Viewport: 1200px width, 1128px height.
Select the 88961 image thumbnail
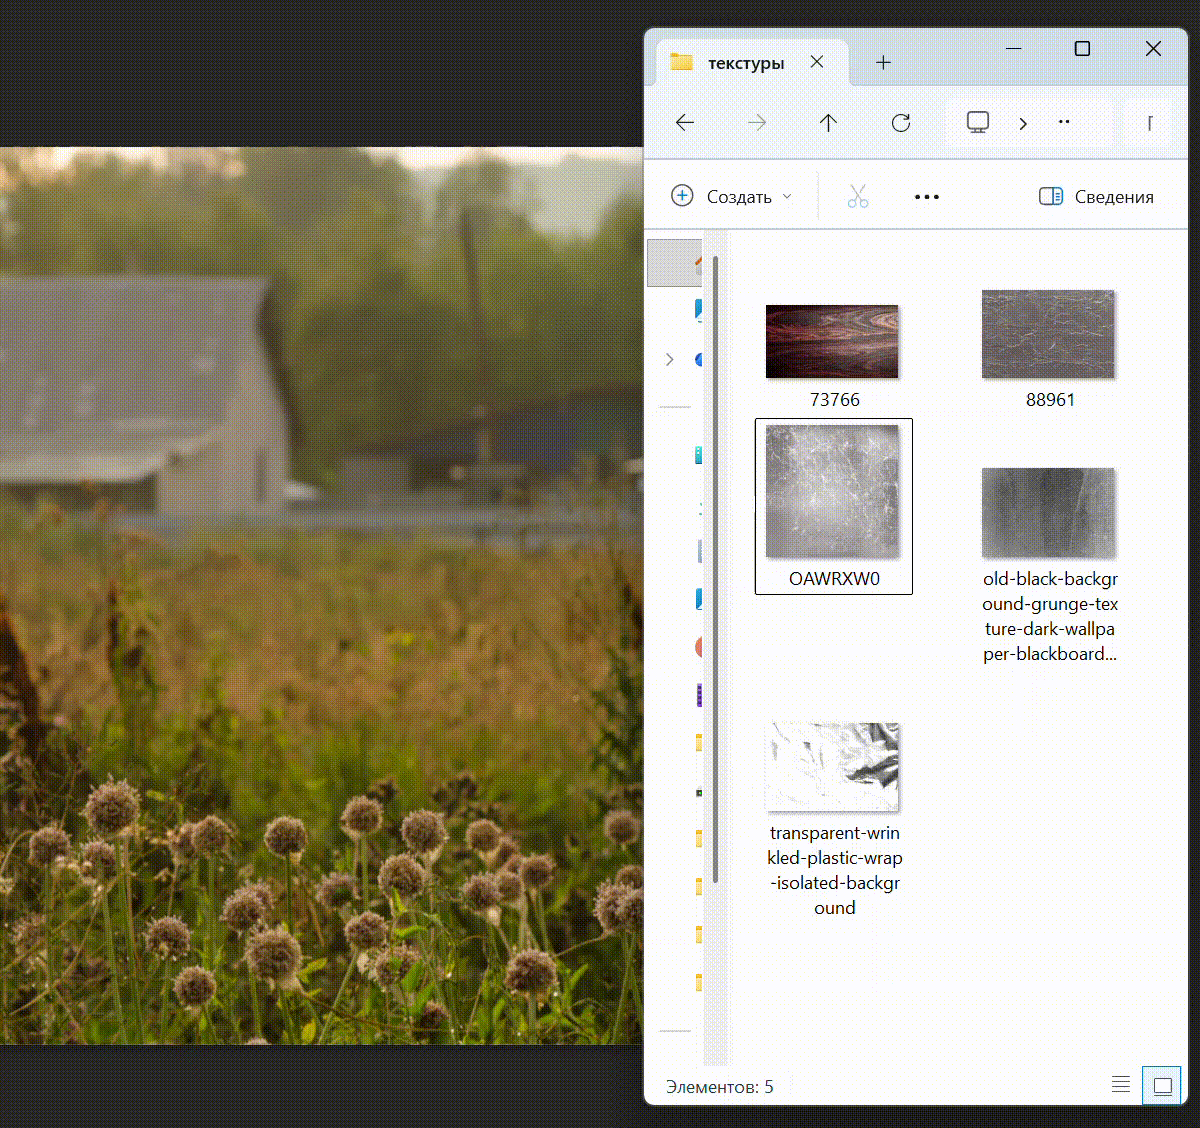pyautogui.click(x=1048, y=334)
